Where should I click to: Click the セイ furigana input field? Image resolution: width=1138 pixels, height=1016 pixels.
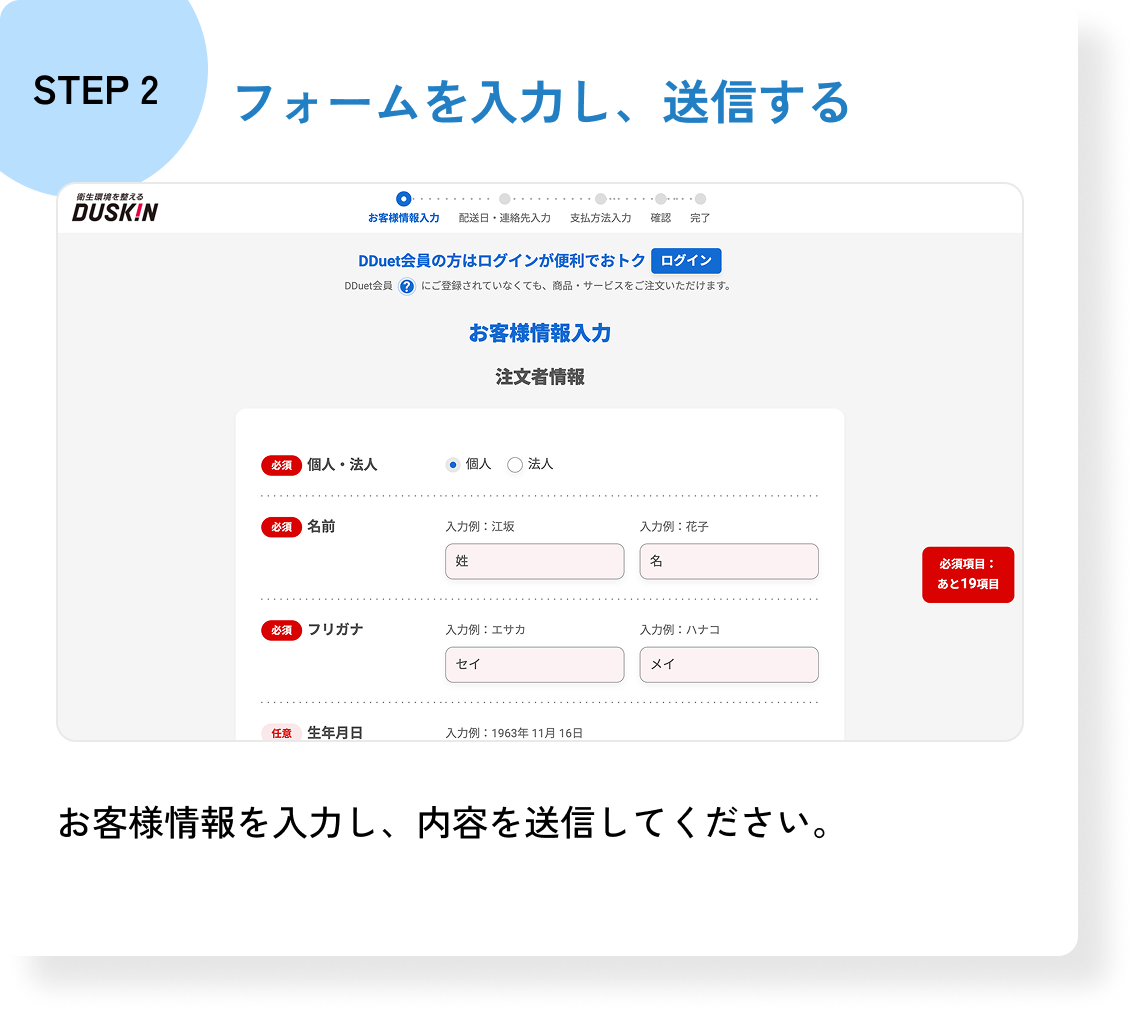tap(534, 665)
